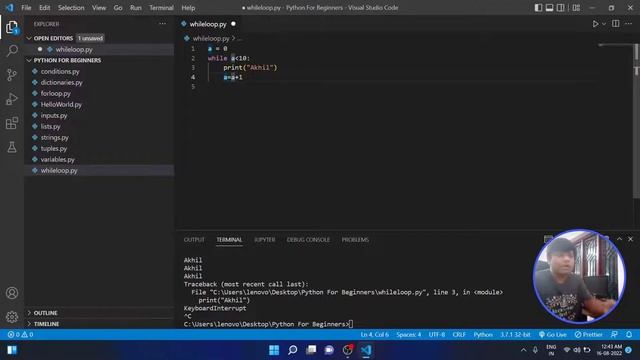Toggle the secondary side bar layout icon
The image size is (640, 360).
[560, 8]
